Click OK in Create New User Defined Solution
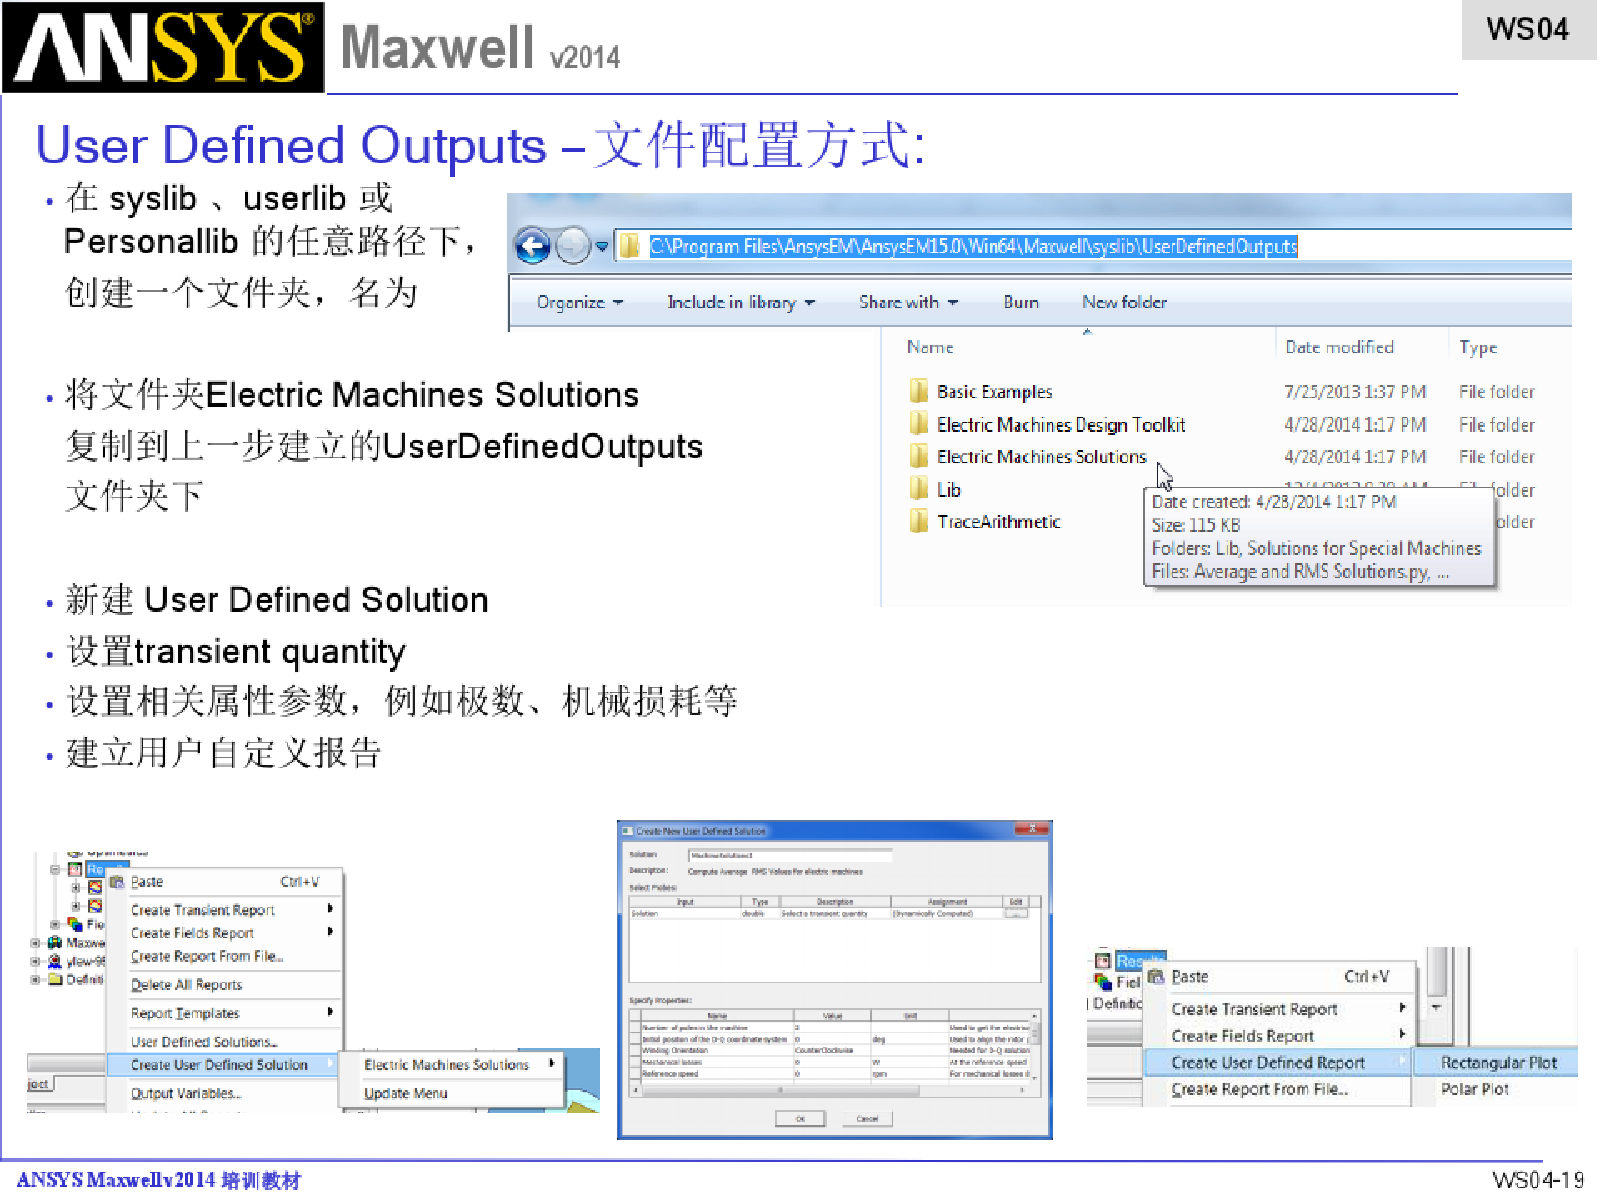The height and width of the screenshot is (1200, 1600). tap(800, 1119)
